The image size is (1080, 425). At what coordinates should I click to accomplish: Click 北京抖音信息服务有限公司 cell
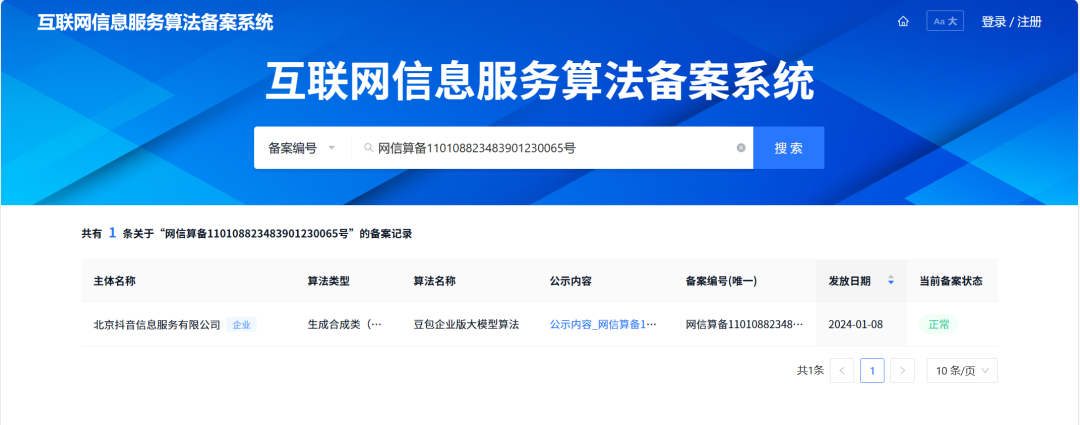[157, 324]
